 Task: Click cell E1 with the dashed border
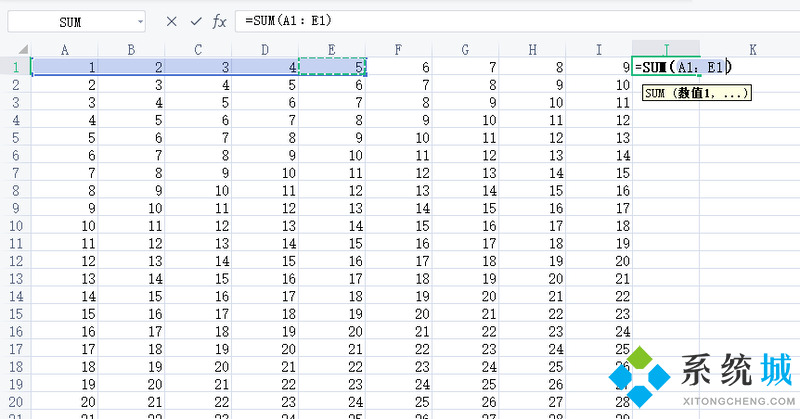[x=332, y=67]
